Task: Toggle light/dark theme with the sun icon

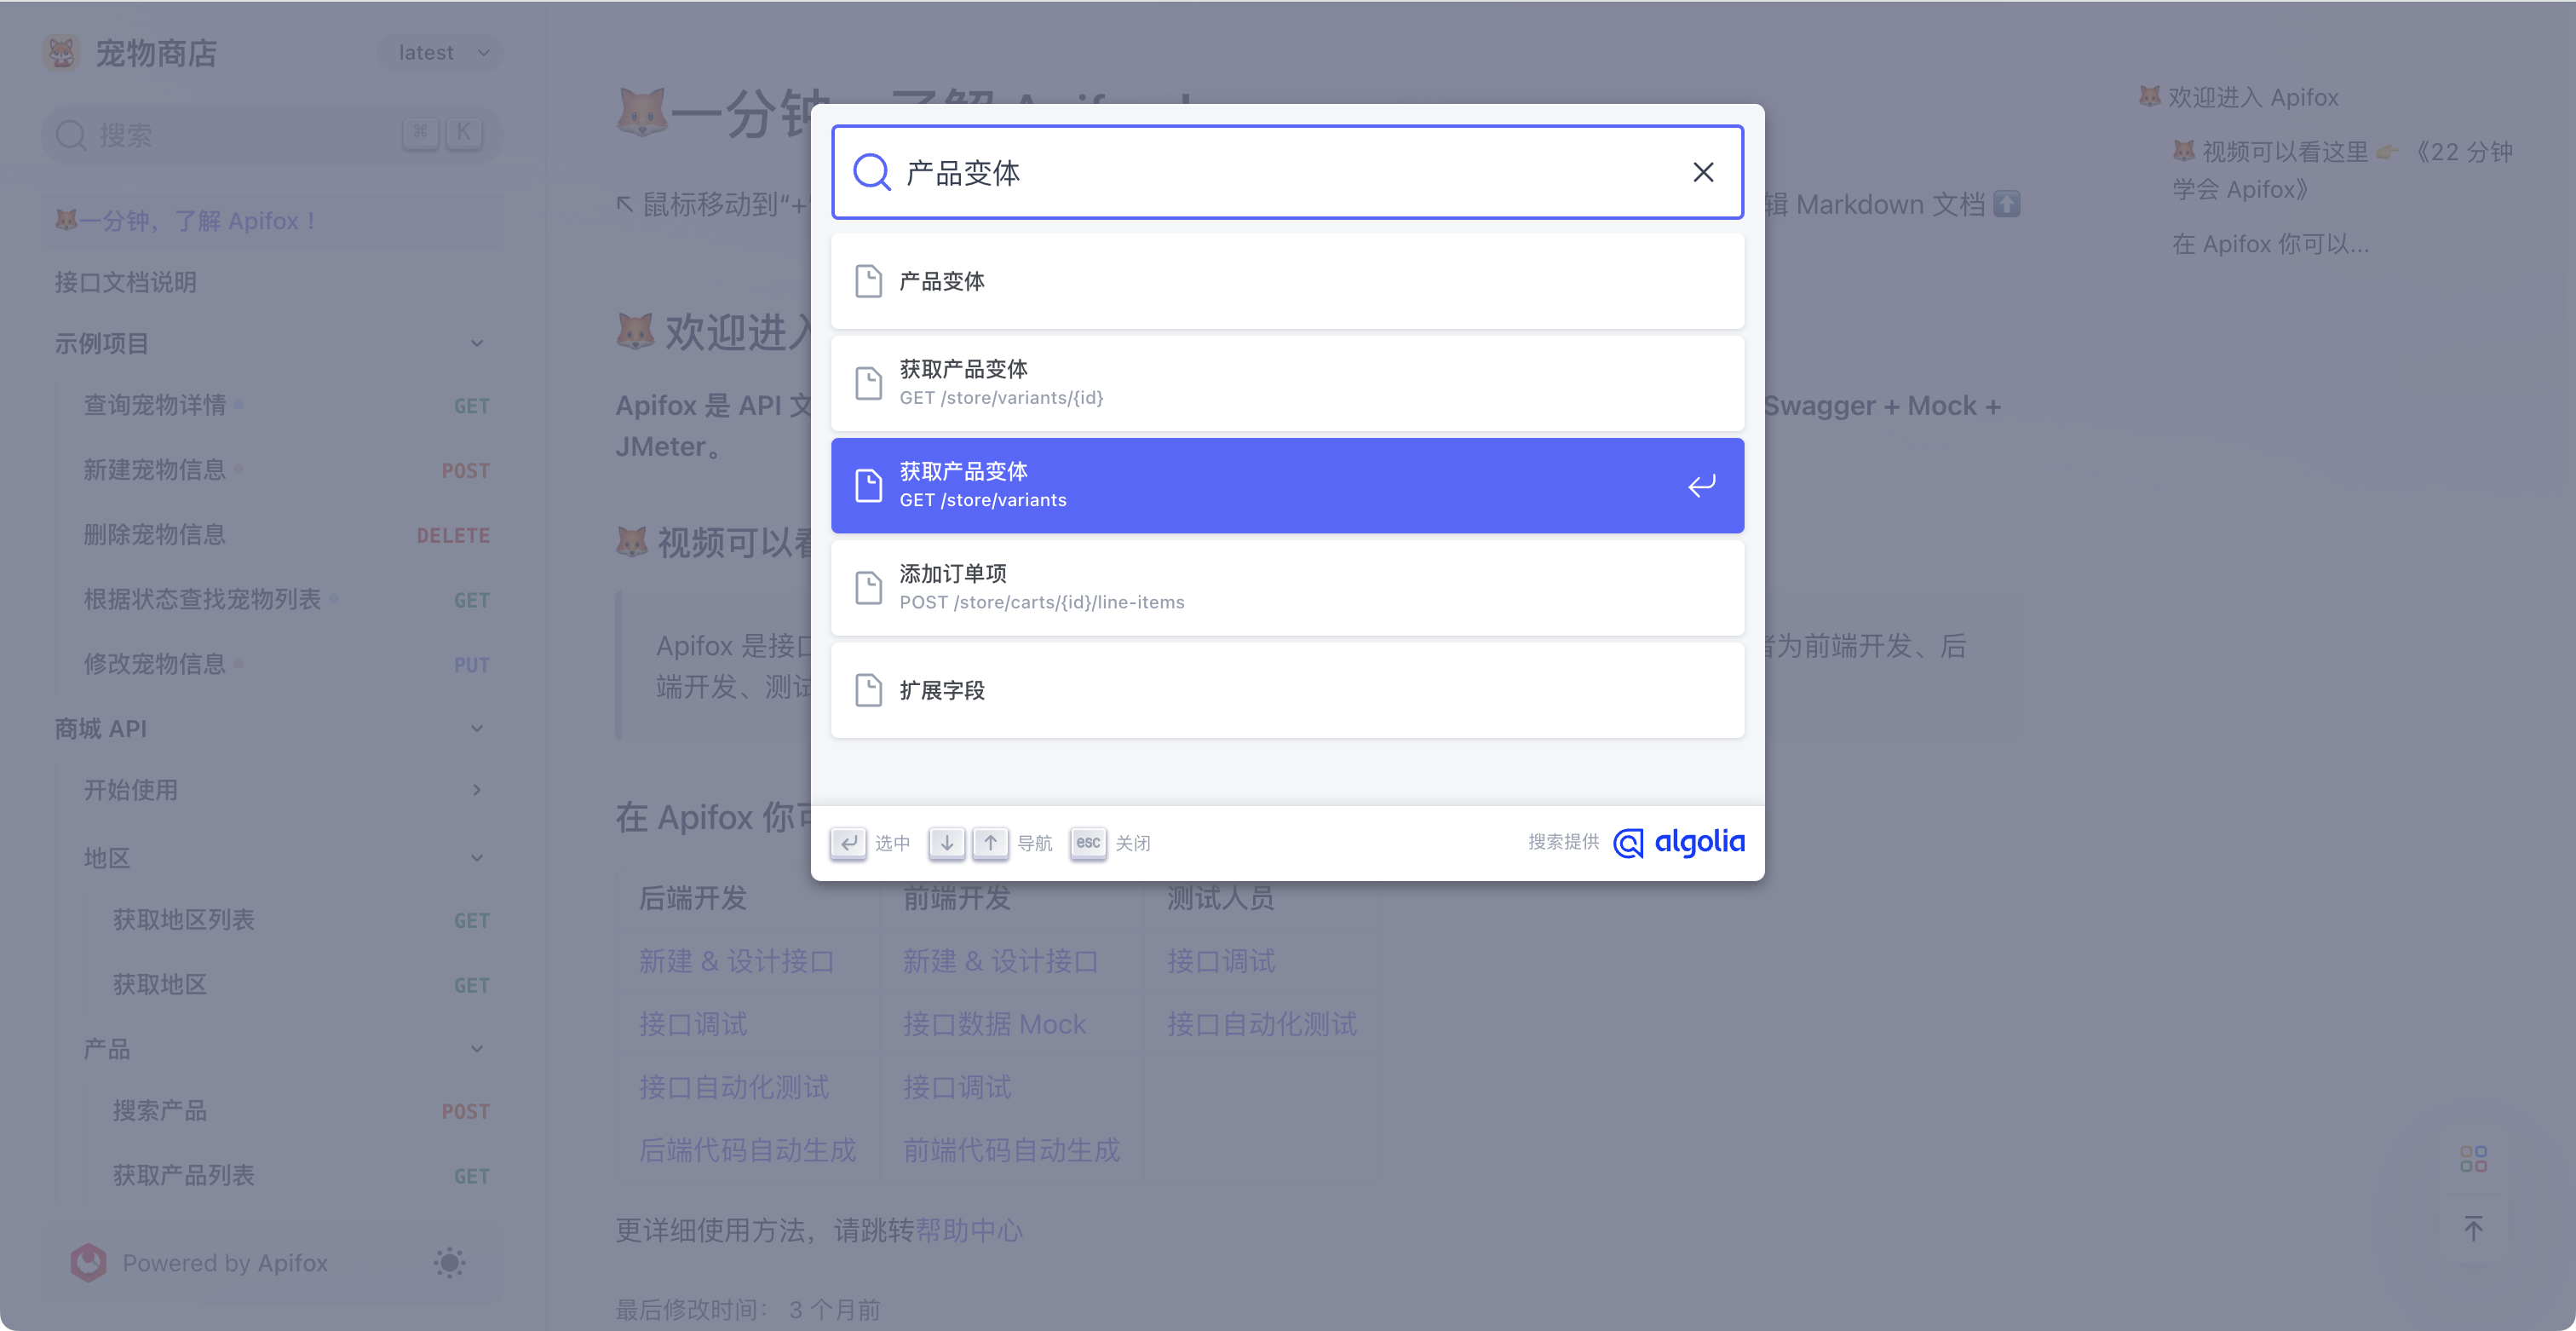Action: pos(450,1263)
